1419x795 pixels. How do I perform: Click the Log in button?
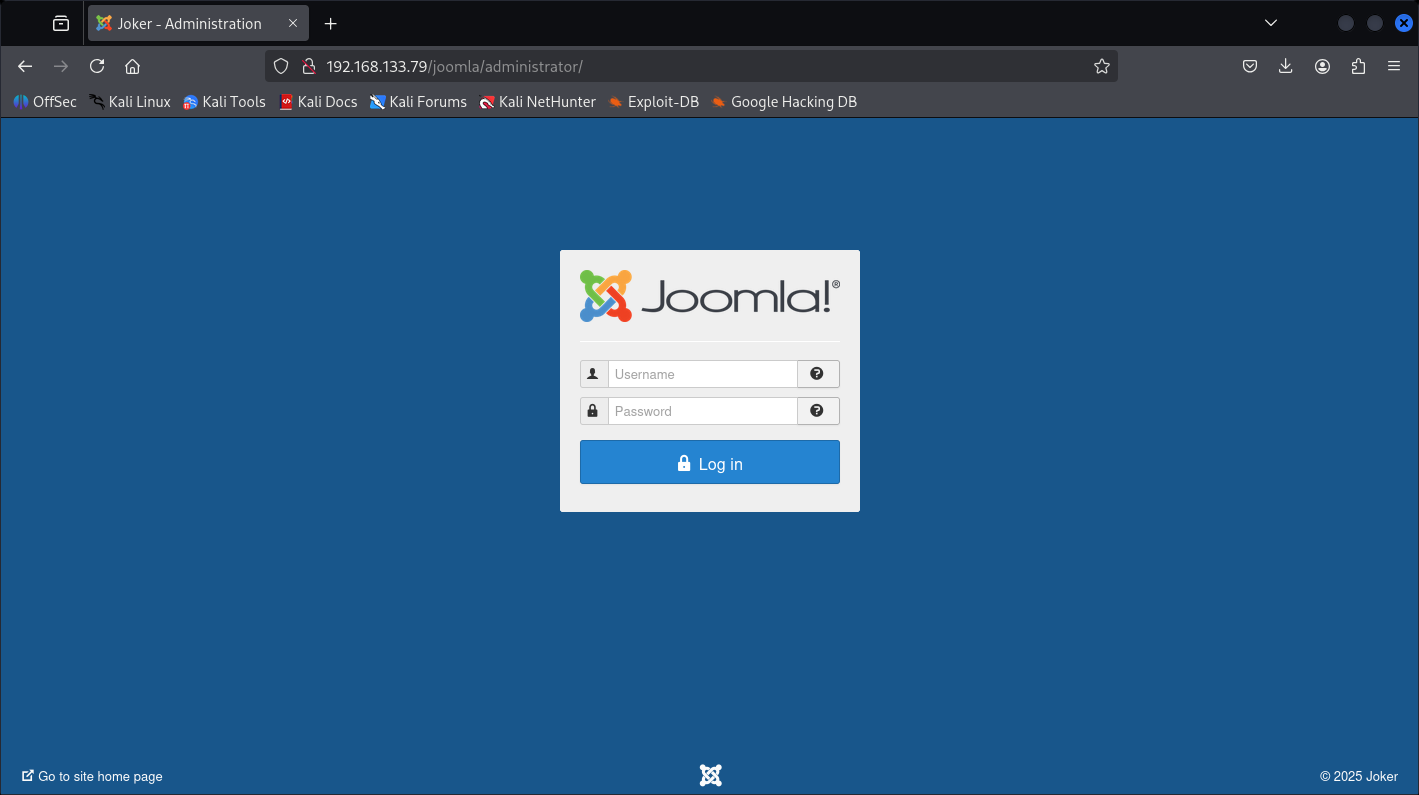710,462
